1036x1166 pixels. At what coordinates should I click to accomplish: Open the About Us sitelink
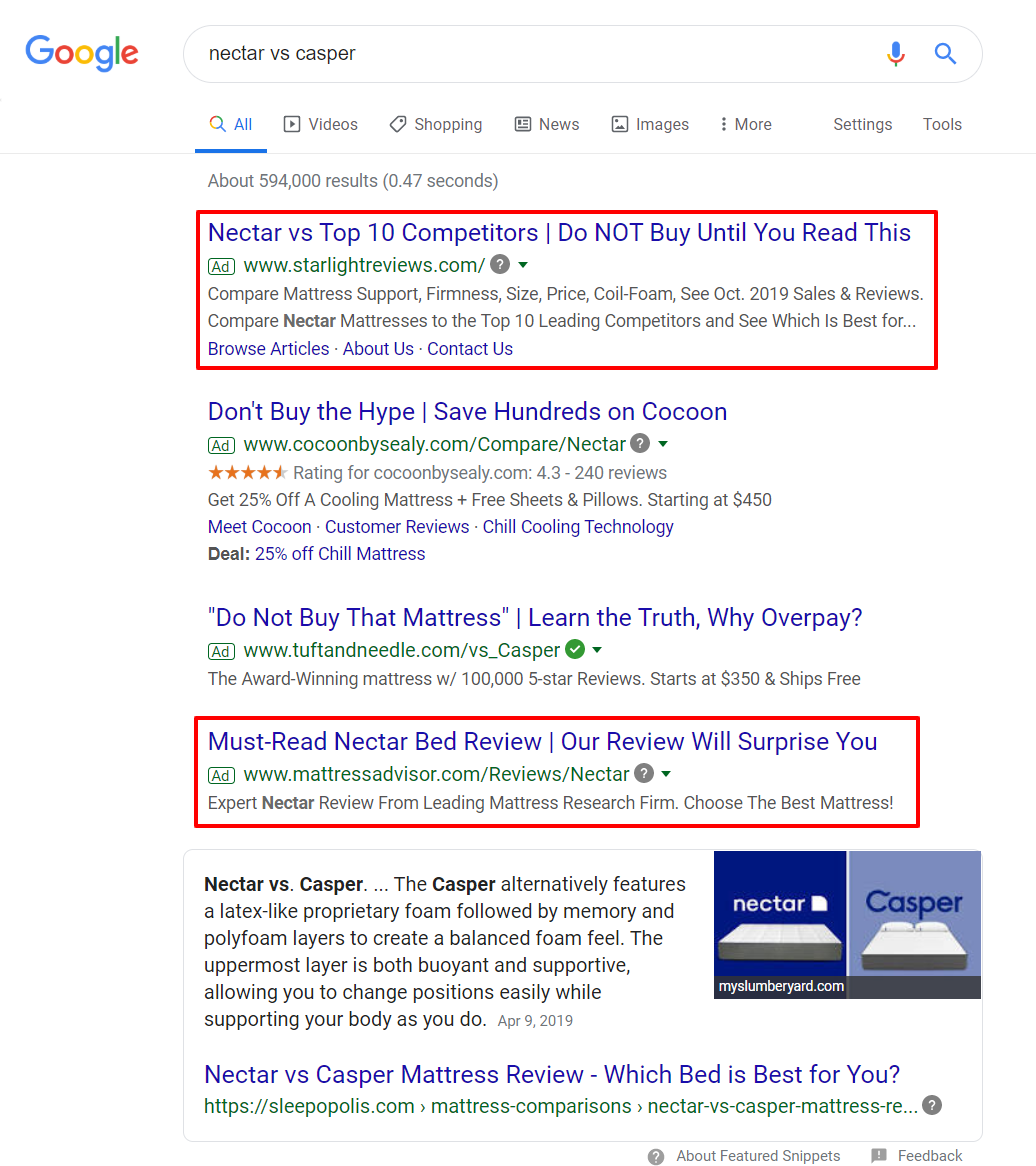pyautogui.click(x=378, y=349)
